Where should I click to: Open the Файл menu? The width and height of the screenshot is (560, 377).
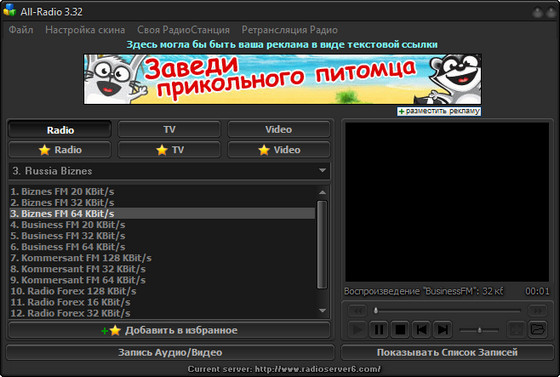click(x=21, y=30)
